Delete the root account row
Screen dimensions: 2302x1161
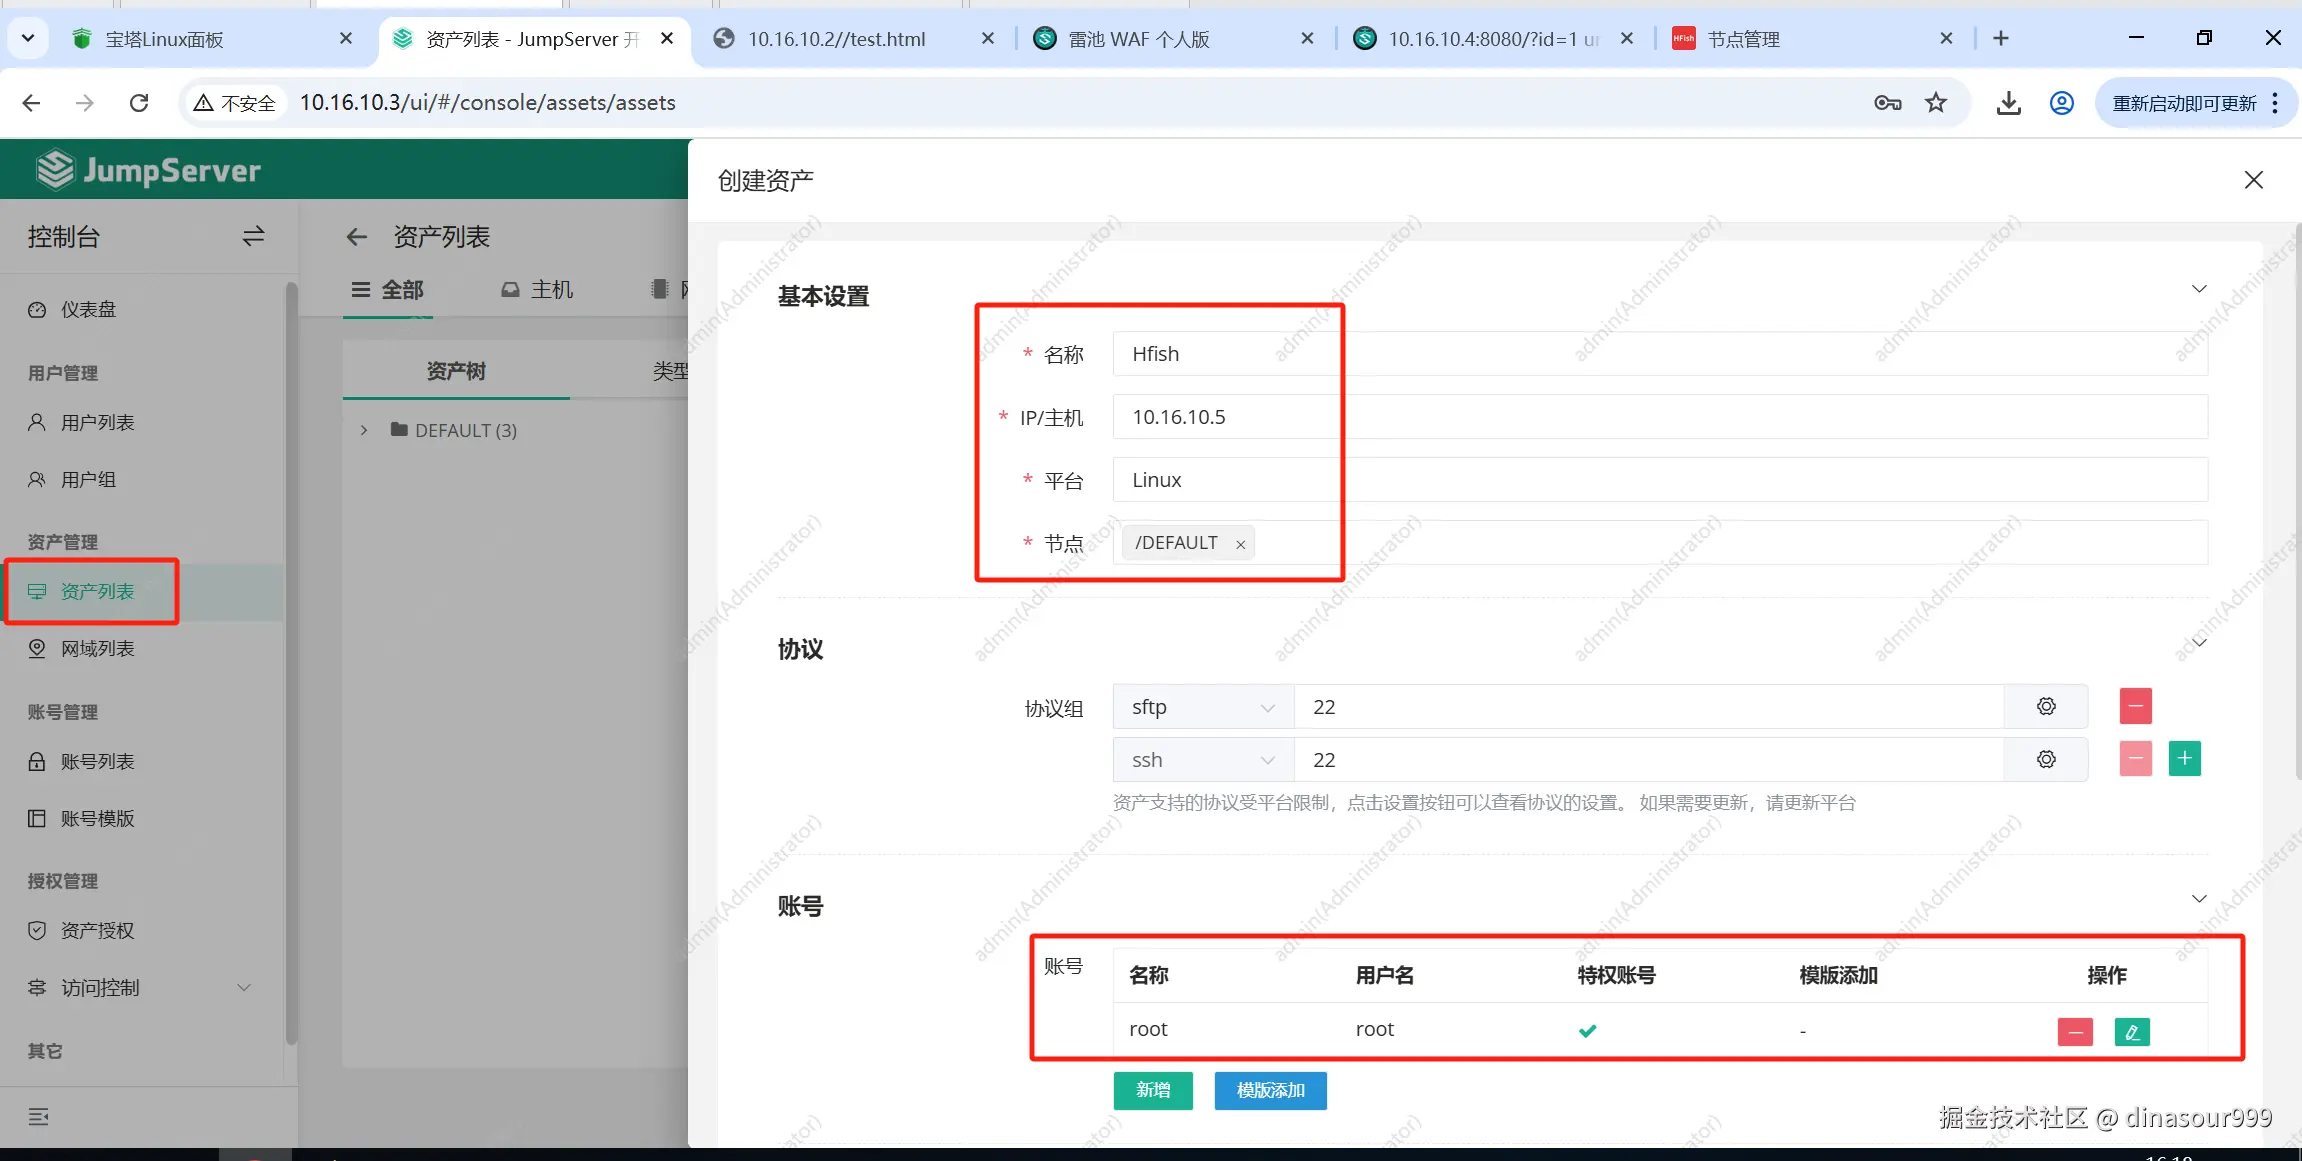coord(2075,1031)
